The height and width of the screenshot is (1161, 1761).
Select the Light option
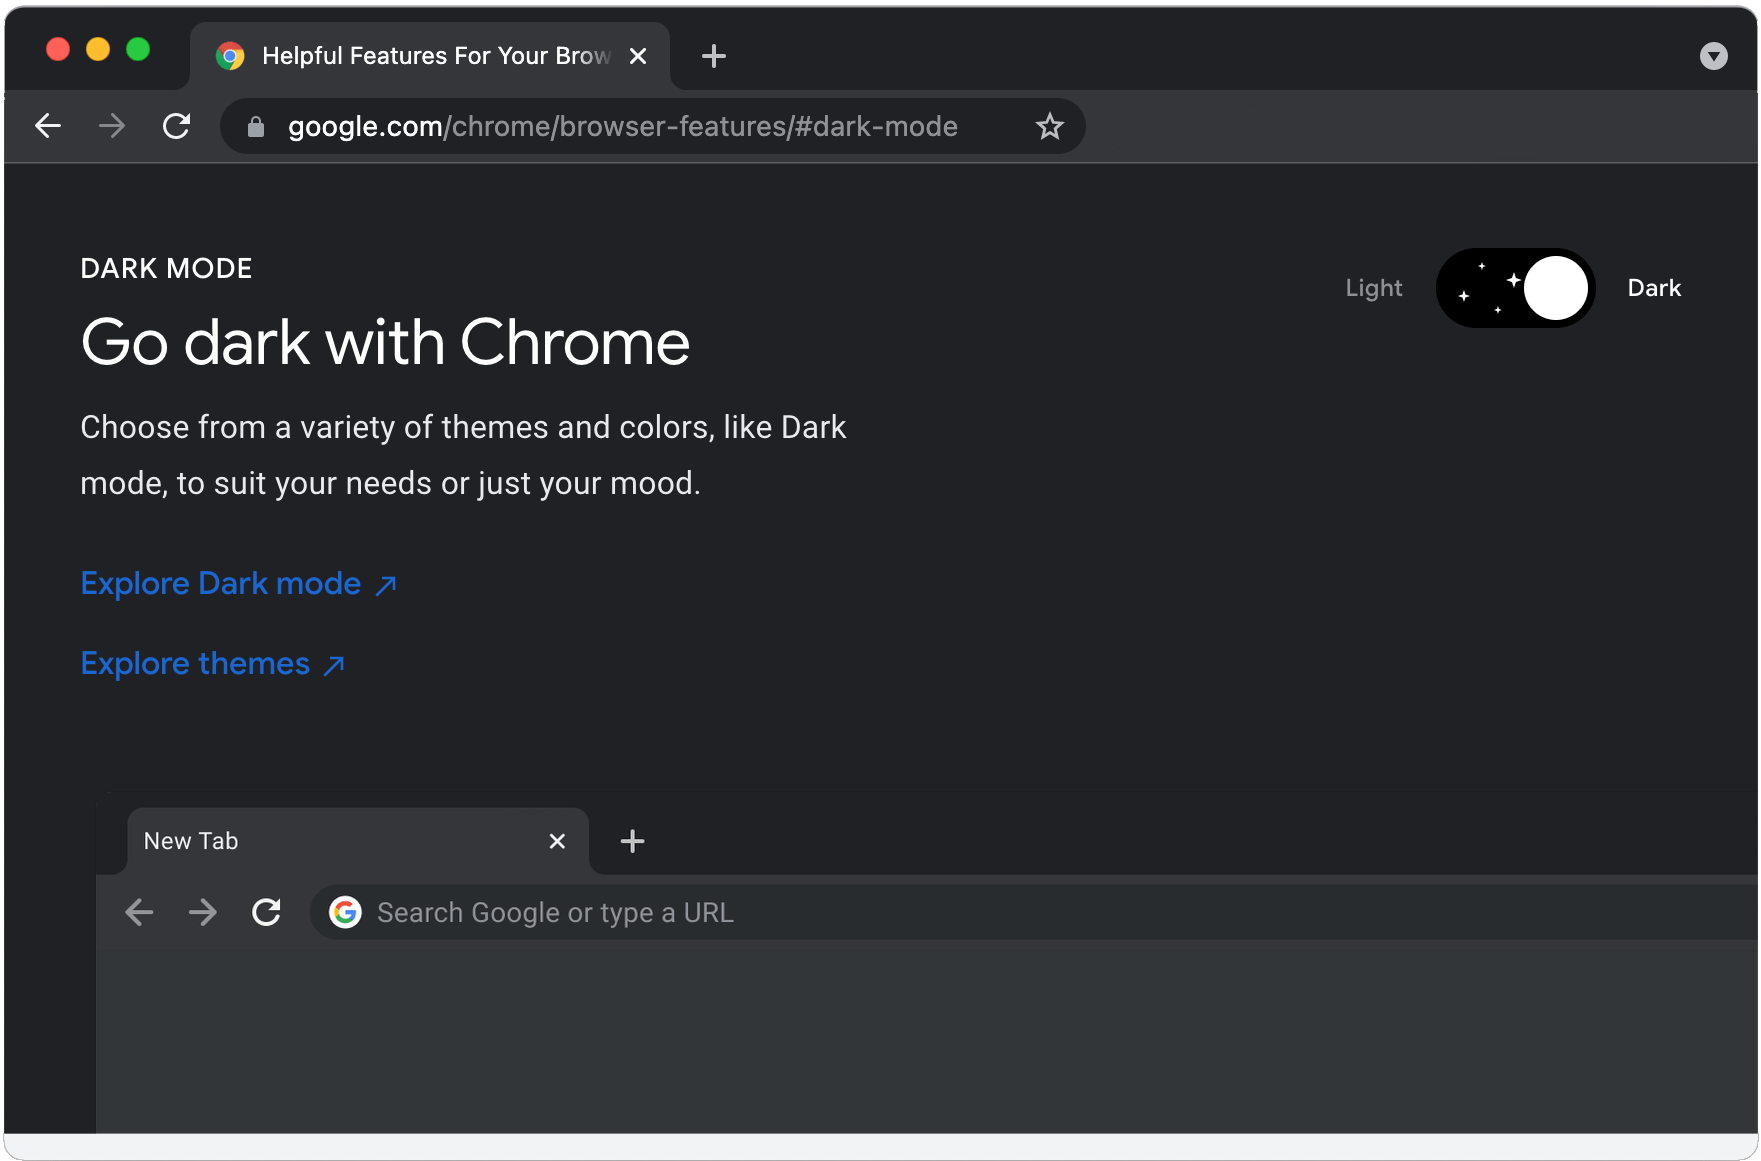(1374, 288)
